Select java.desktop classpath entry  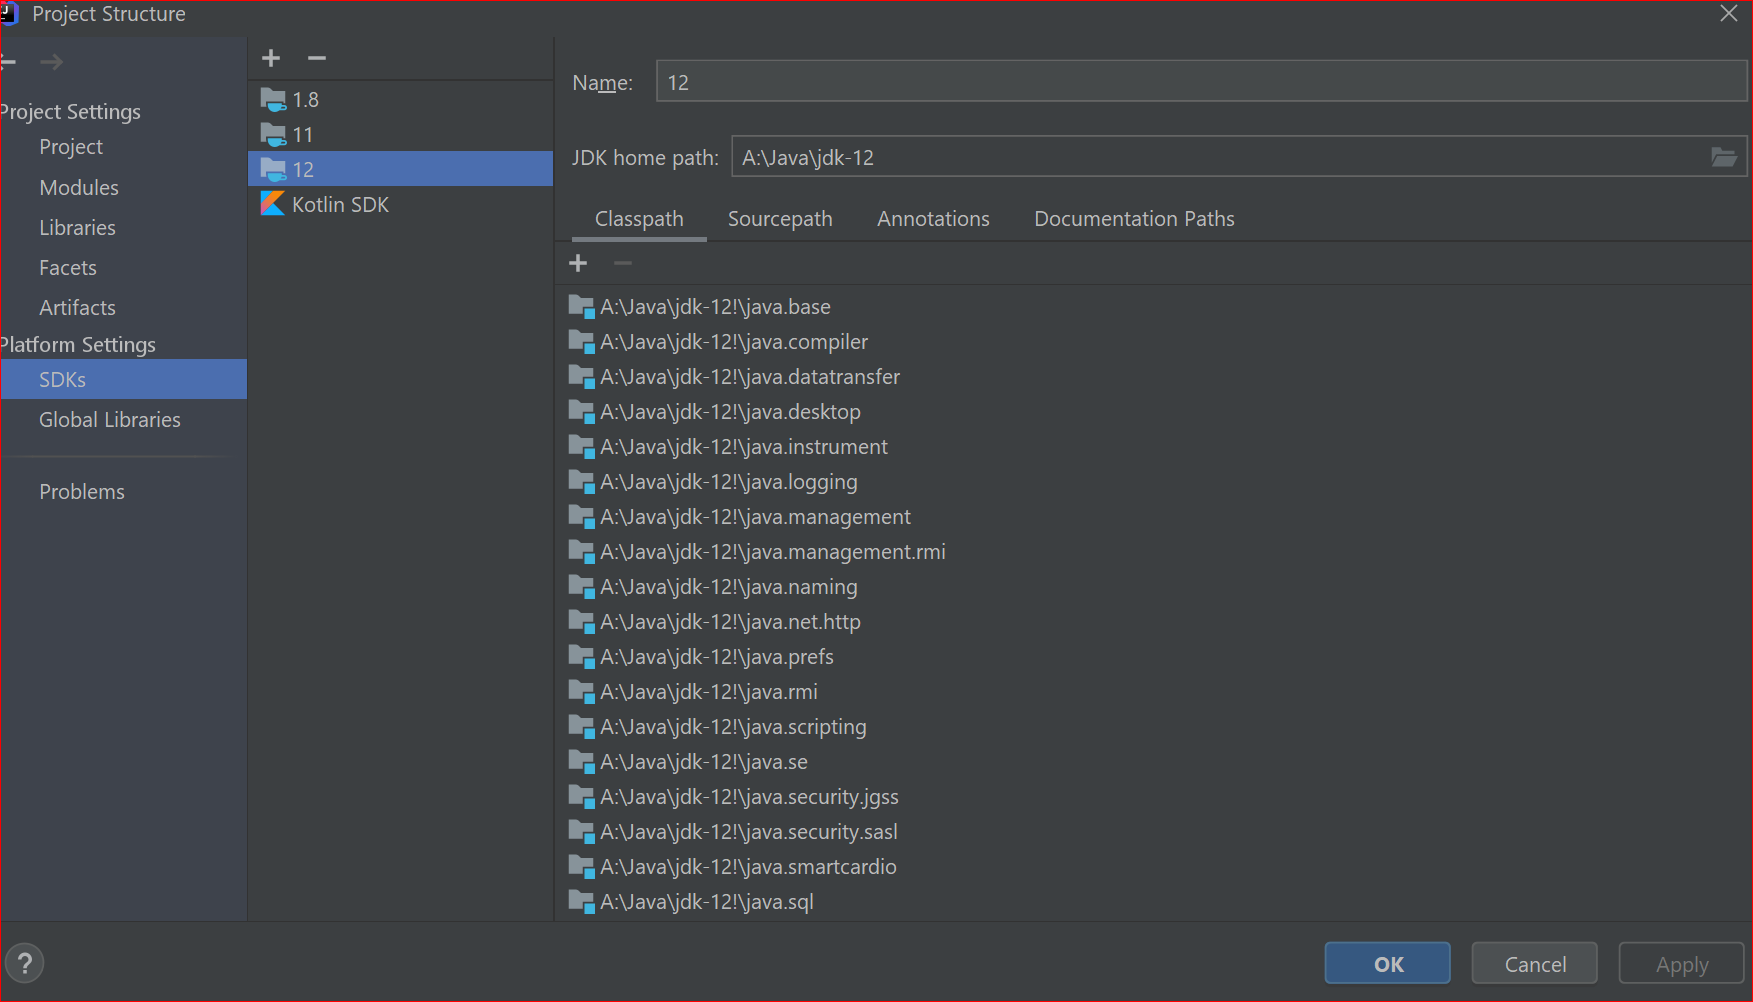pyautogui.click(x=714, y=412)
